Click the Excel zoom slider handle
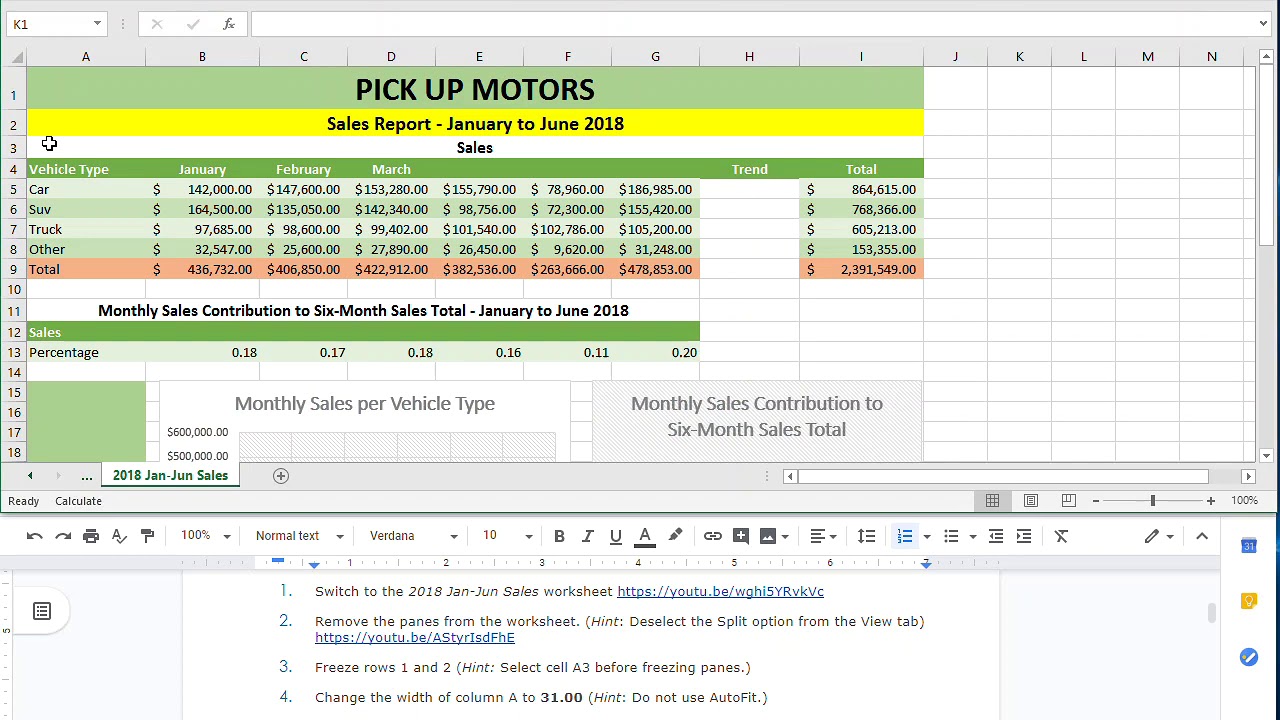This screenshot has width=1280, height=720. pos(1152,500)
